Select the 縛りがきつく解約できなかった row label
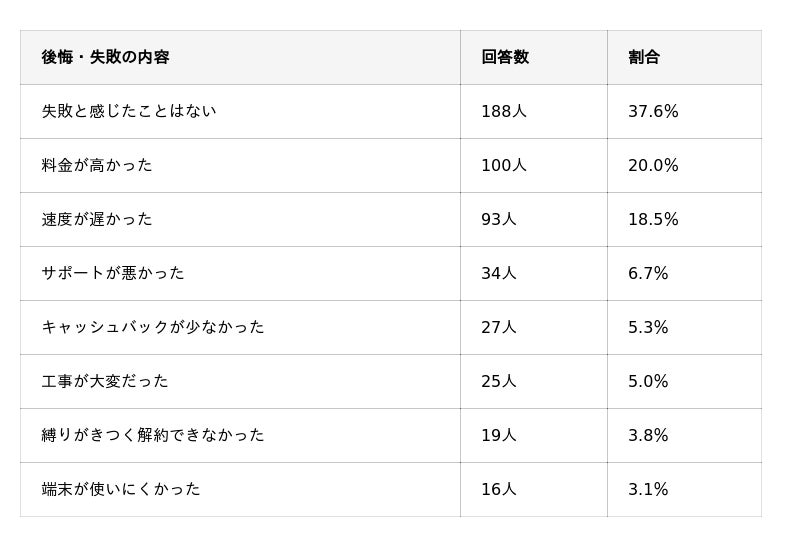Image resolution: width=800 pixels, height=547 pixels. click(152, 436)
